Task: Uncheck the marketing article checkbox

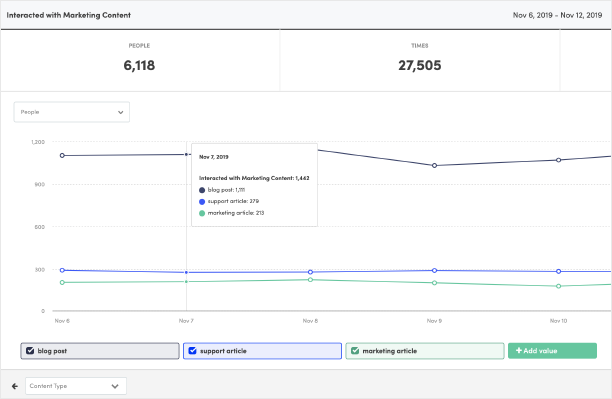Action: [355, 351]
